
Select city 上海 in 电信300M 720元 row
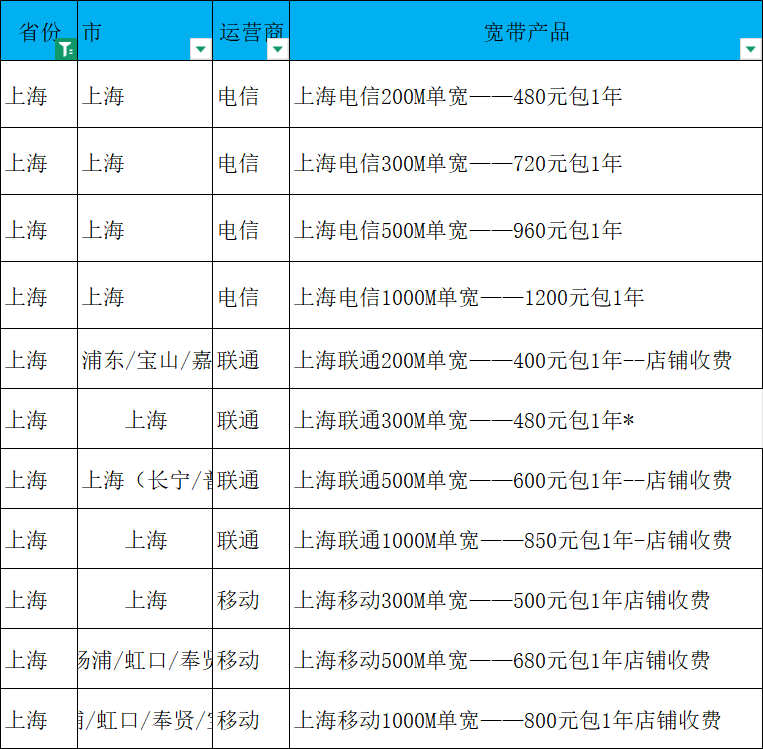(103, 163)
